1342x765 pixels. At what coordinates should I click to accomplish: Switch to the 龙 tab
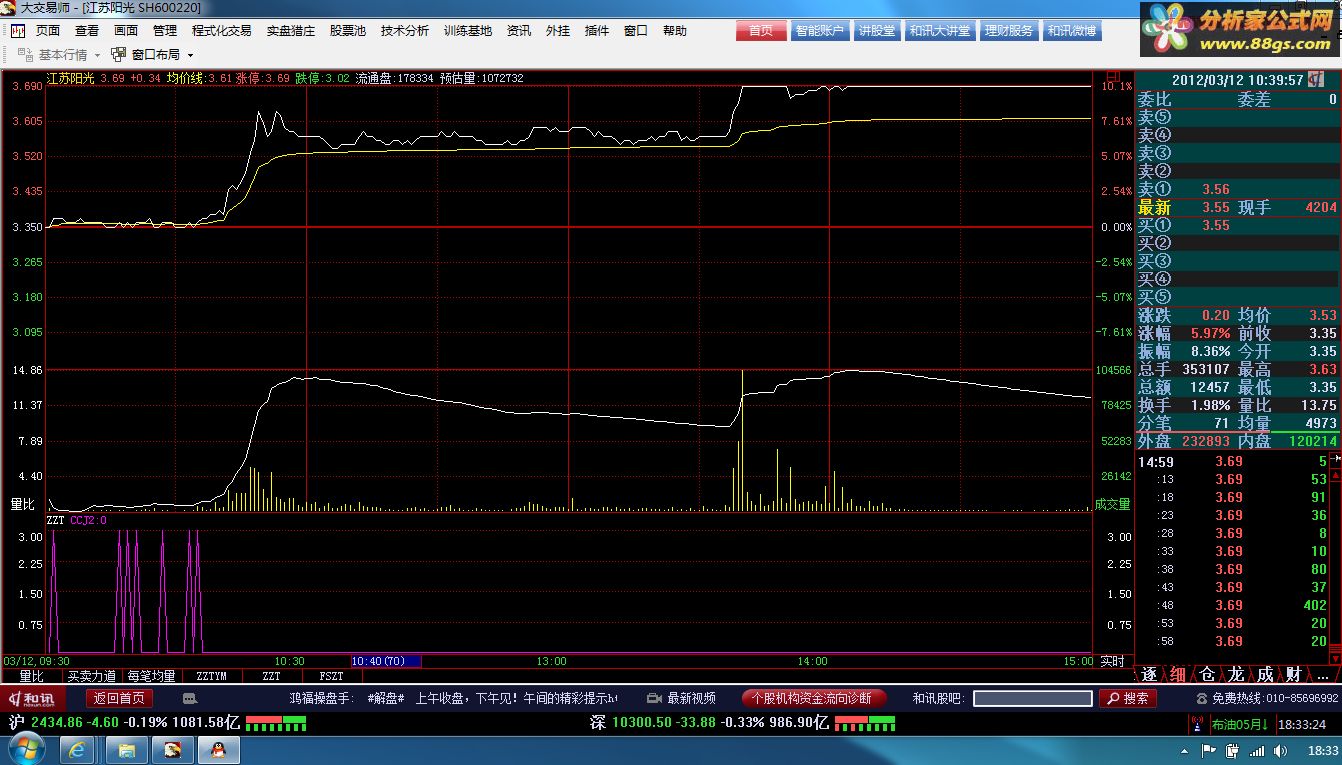click(x=1237, y=675)
